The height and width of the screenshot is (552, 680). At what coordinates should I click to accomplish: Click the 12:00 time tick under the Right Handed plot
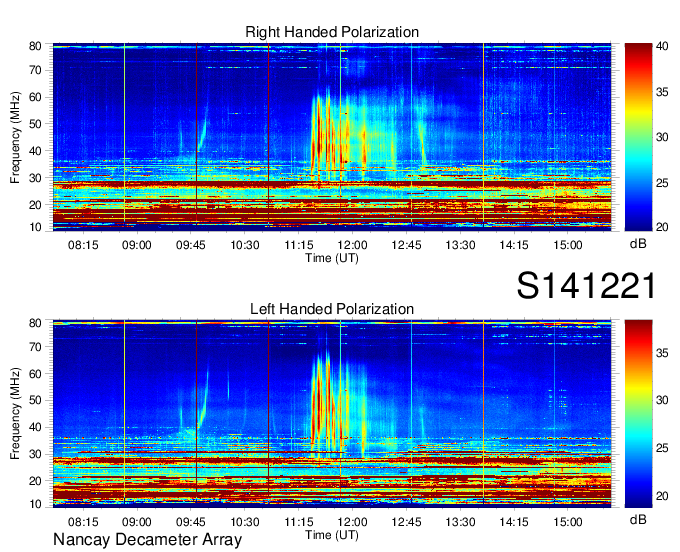(x=353, y=245)
